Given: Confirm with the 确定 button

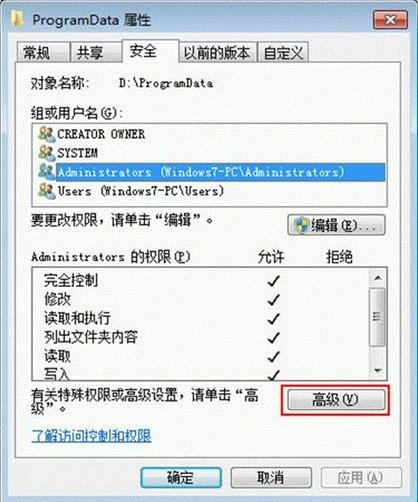Looking at the screenshot, I should [x=181, y=478].
